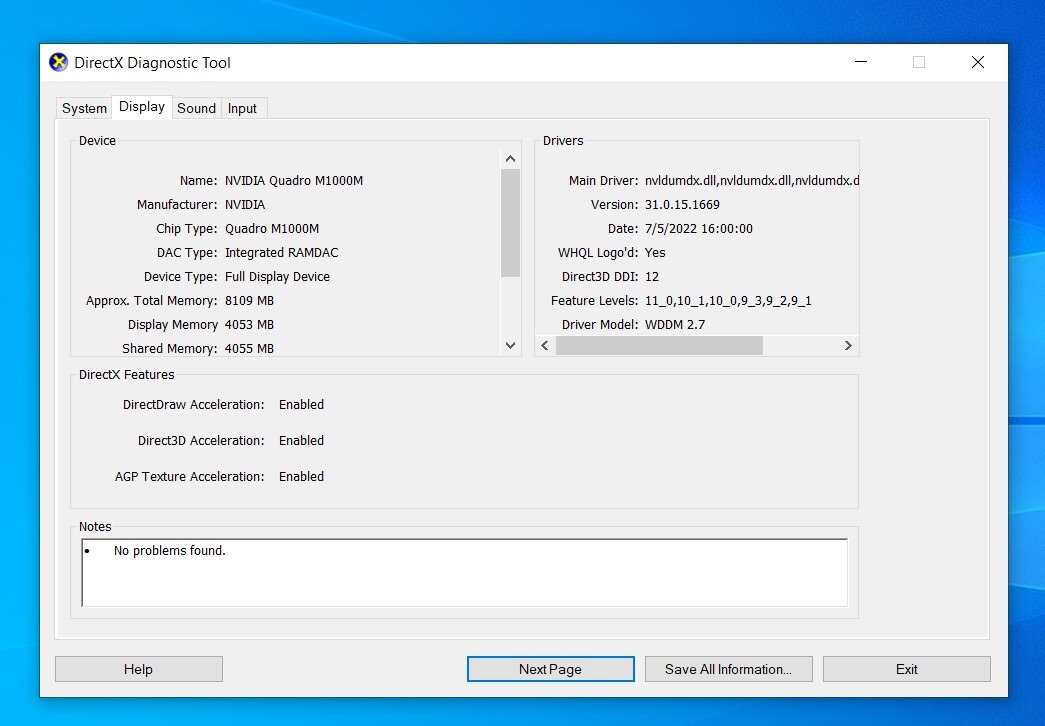Click the 'Drivers' group heading
This screenshot has width=1045, height=726.
coord(563,141)
